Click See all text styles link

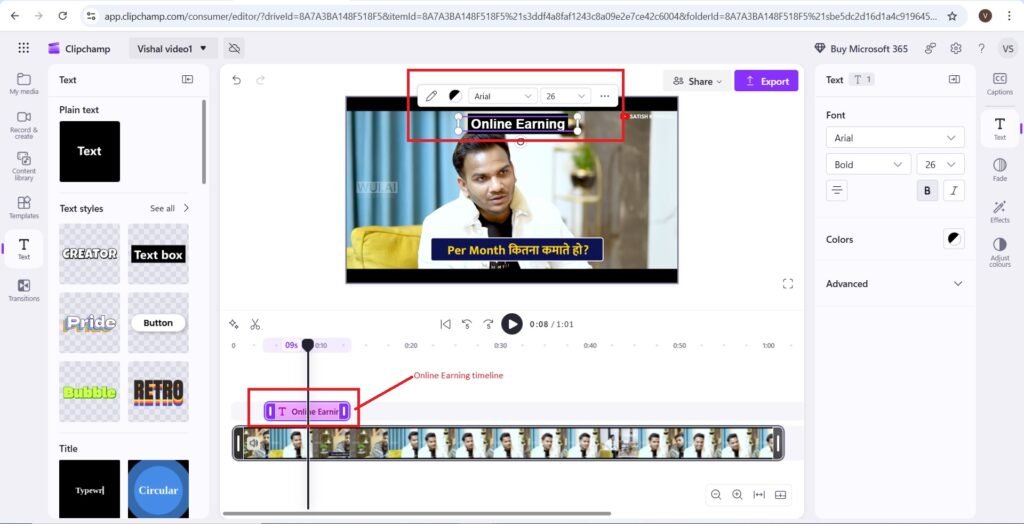[168, 208]
